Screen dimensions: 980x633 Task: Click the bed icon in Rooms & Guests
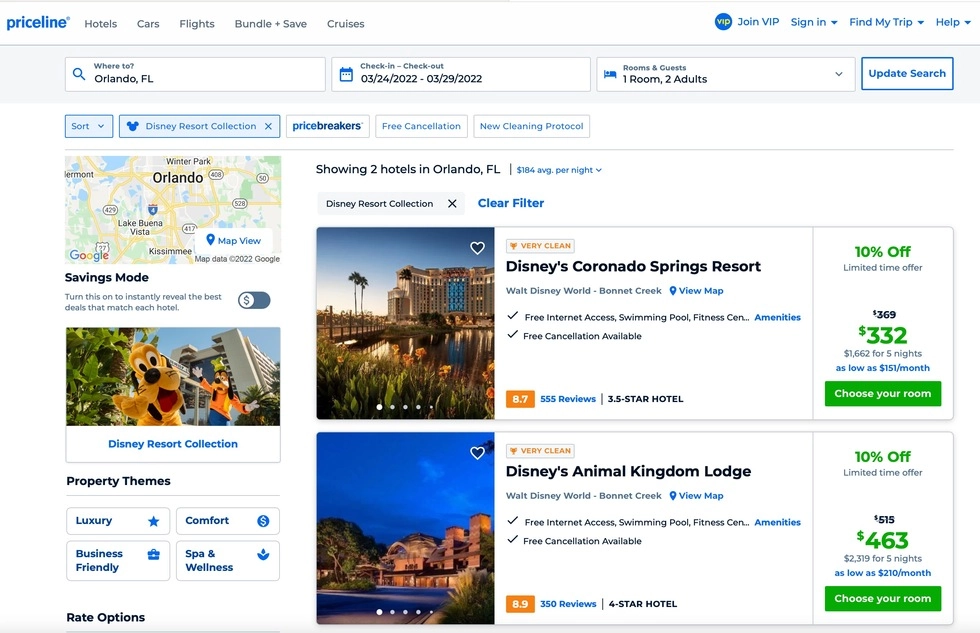(610, 74)
